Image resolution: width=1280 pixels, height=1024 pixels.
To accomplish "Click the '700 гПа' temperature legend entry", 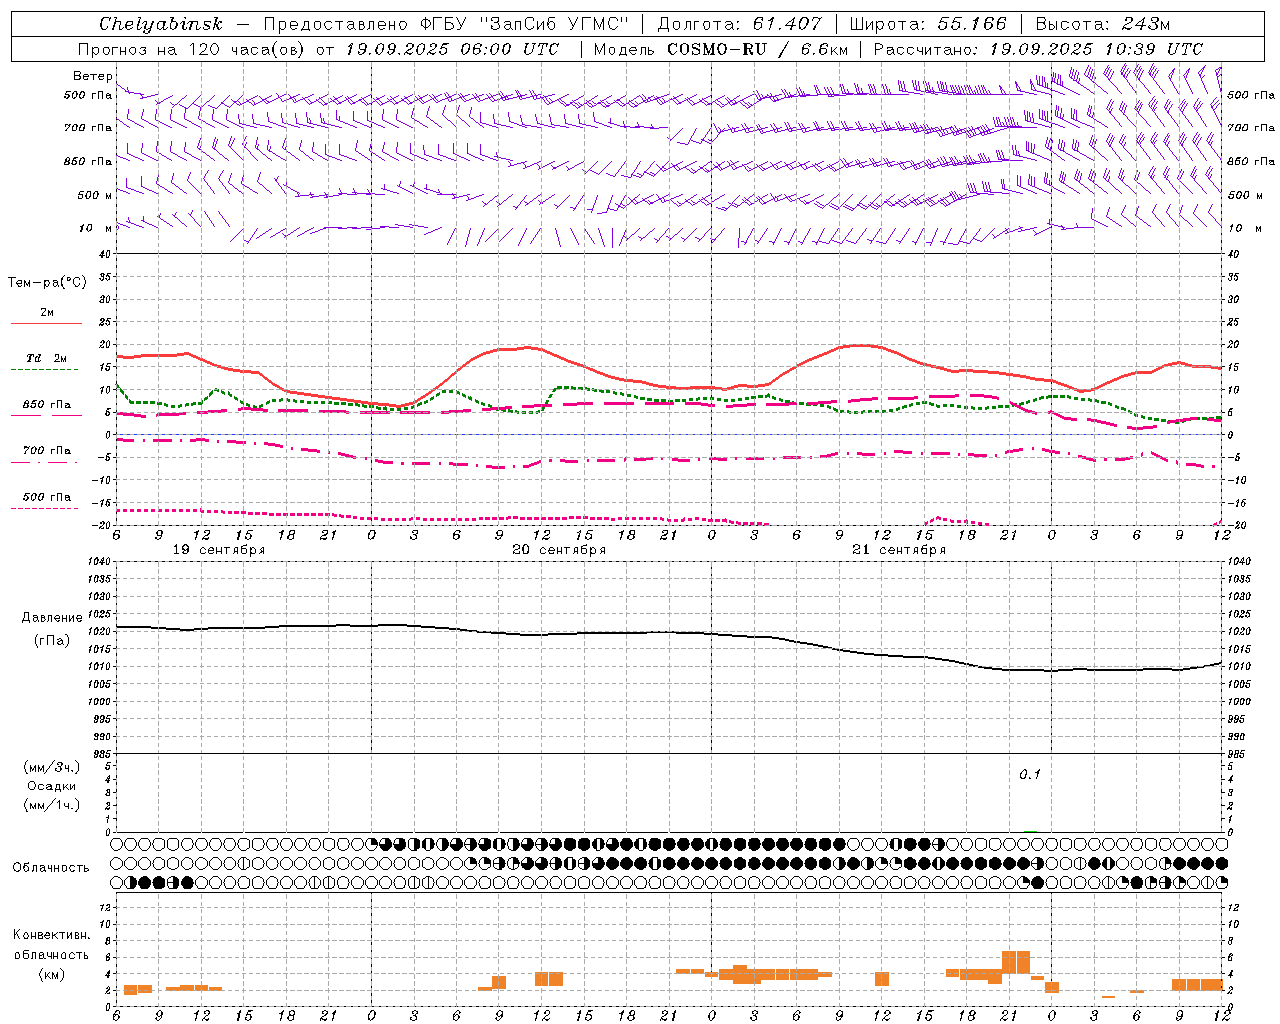I will point(46,451).
